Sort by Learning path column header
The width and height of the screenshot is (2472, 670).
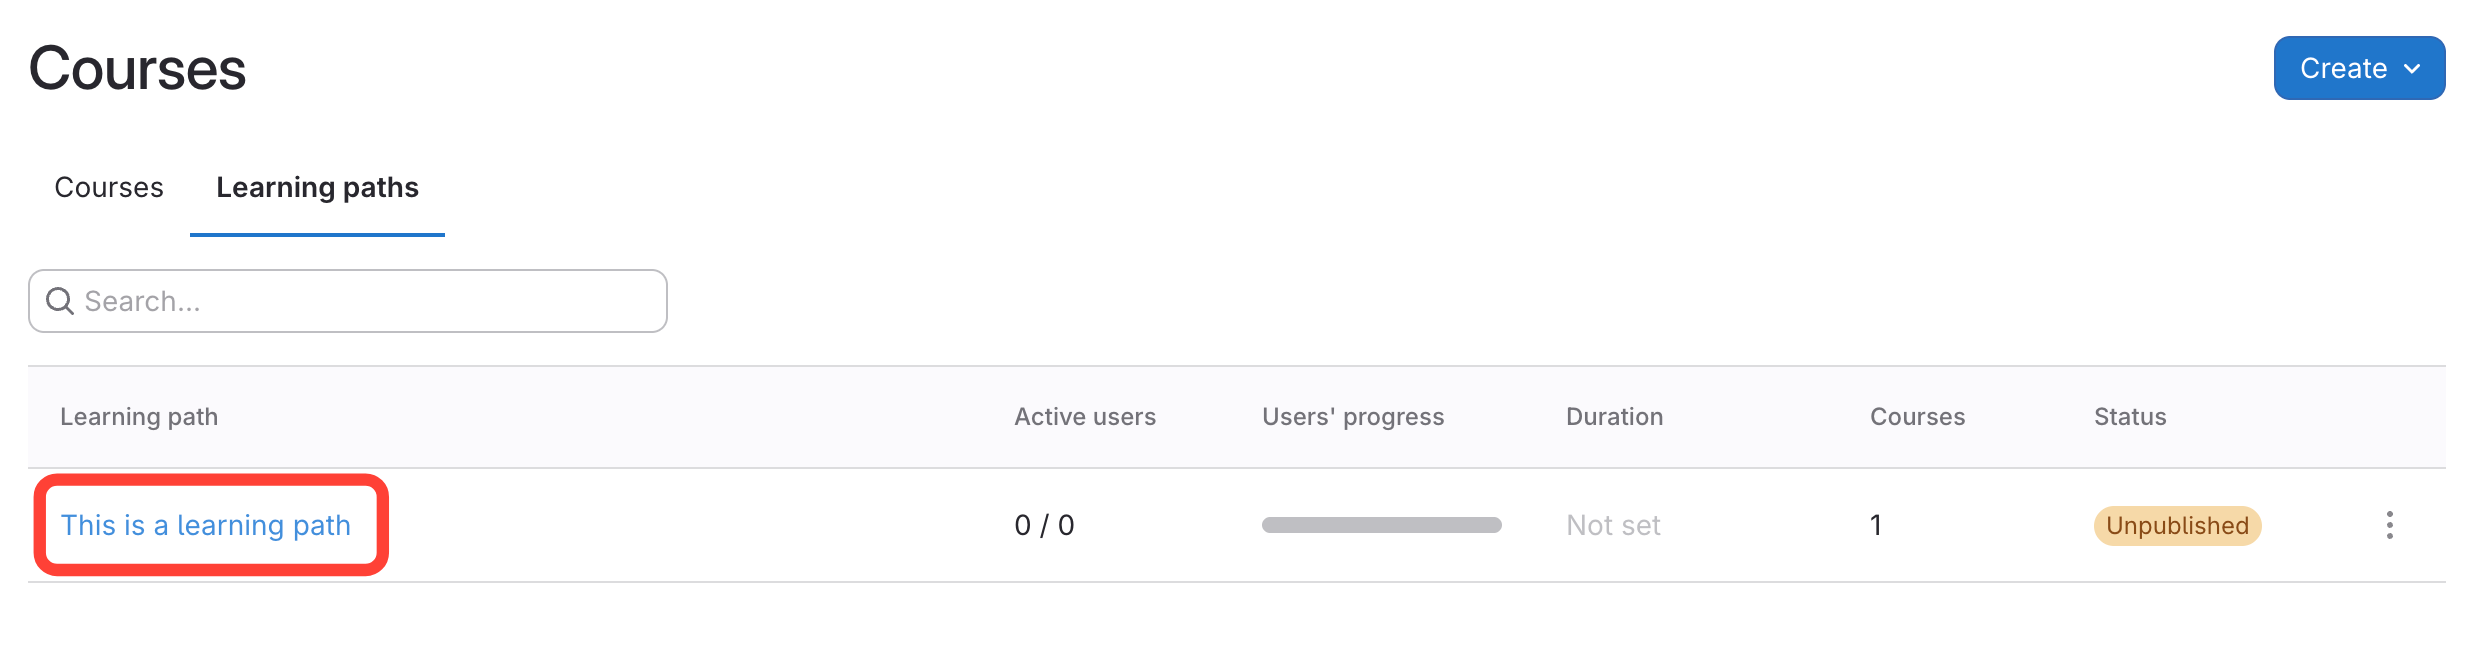pos(139,417)
